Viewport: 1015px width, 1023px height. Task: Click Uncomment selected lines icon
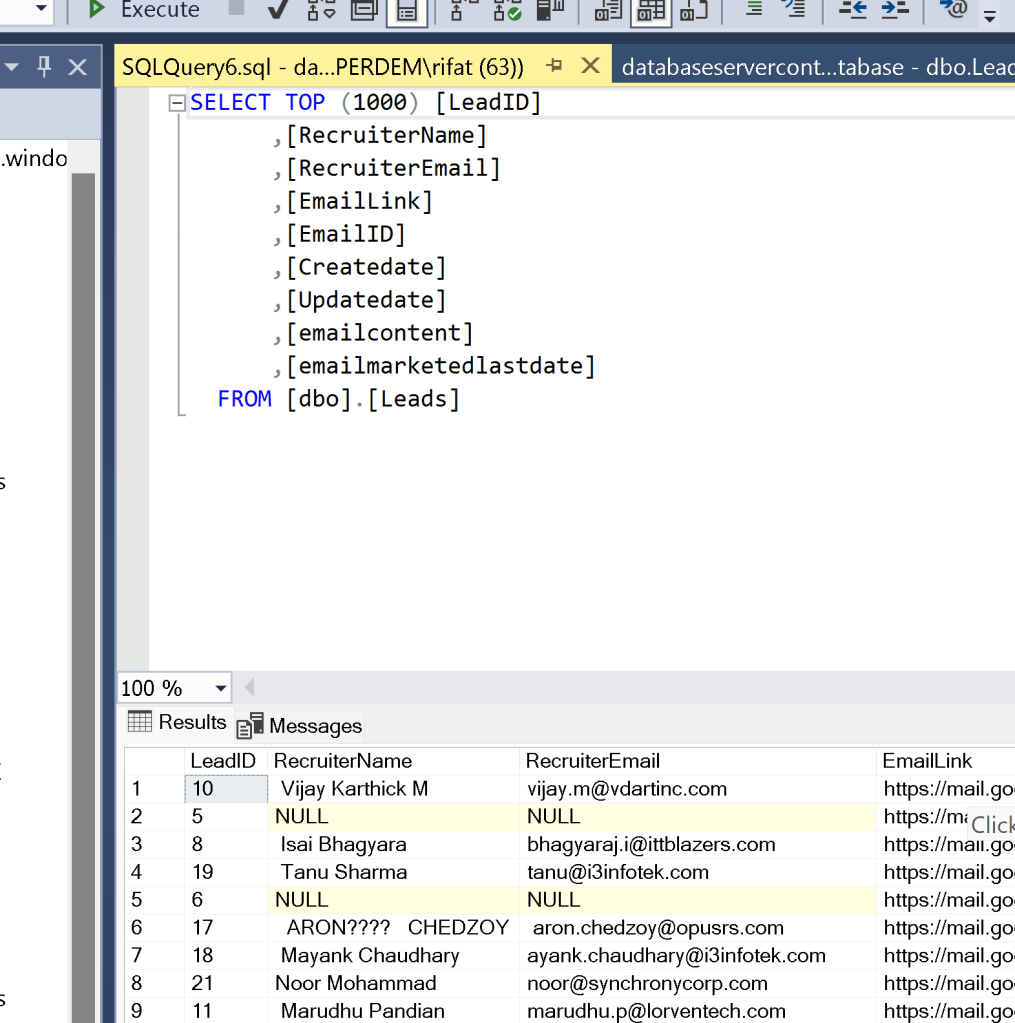794,8
